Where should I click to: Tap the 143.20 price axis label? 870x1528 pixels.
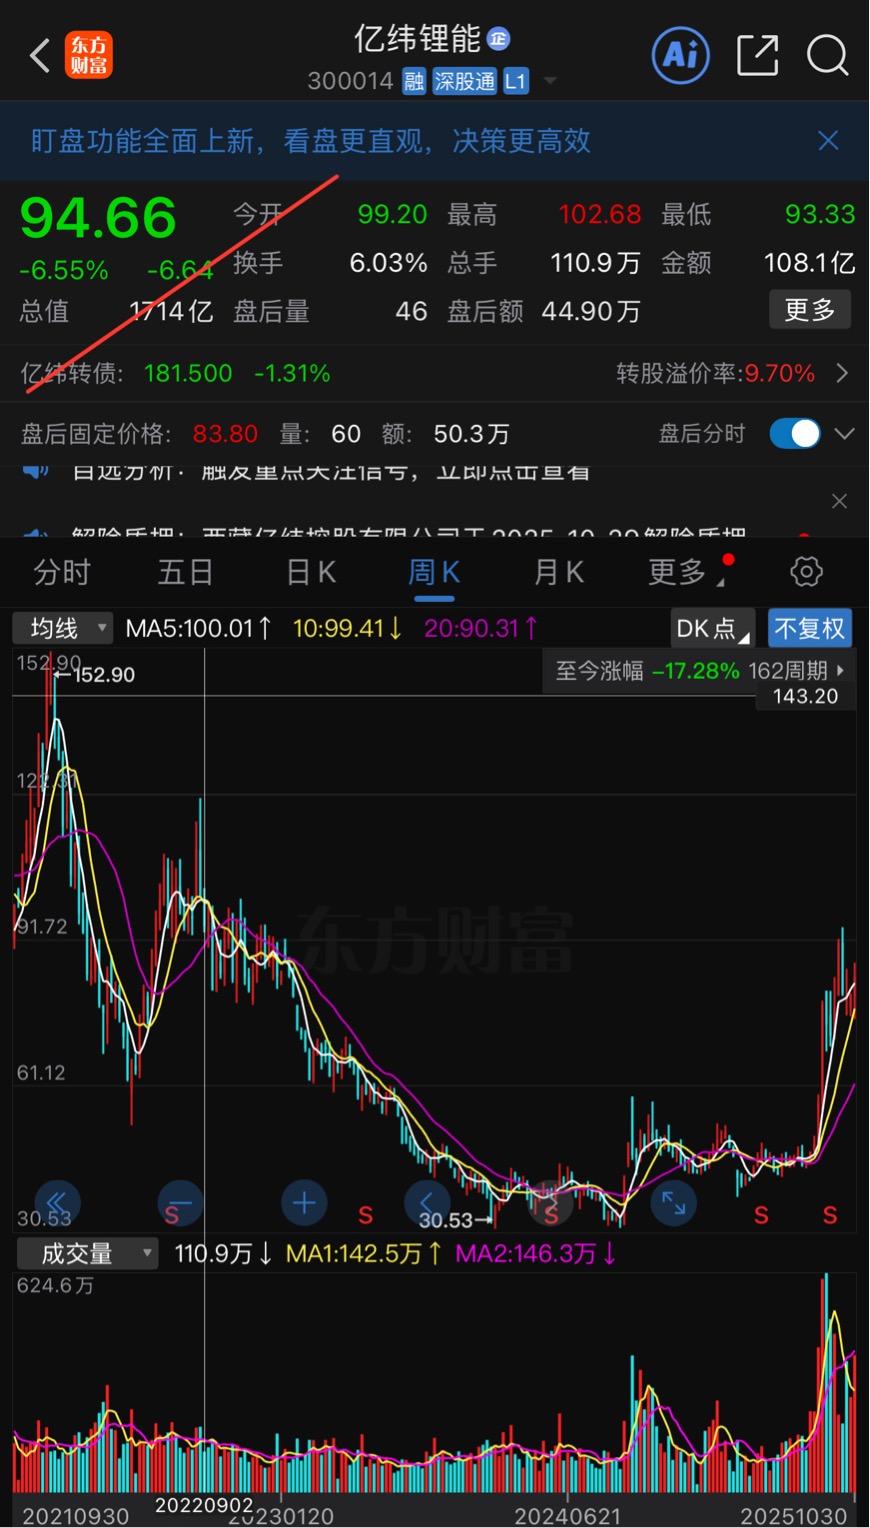805,696
